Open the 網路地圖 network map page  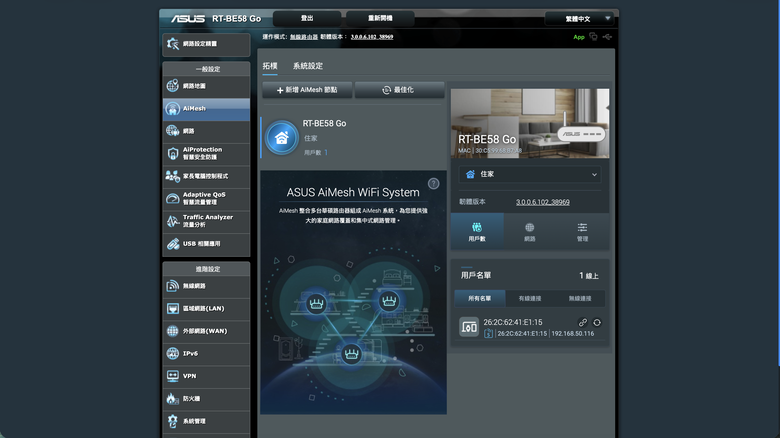(x=206, y=86)
